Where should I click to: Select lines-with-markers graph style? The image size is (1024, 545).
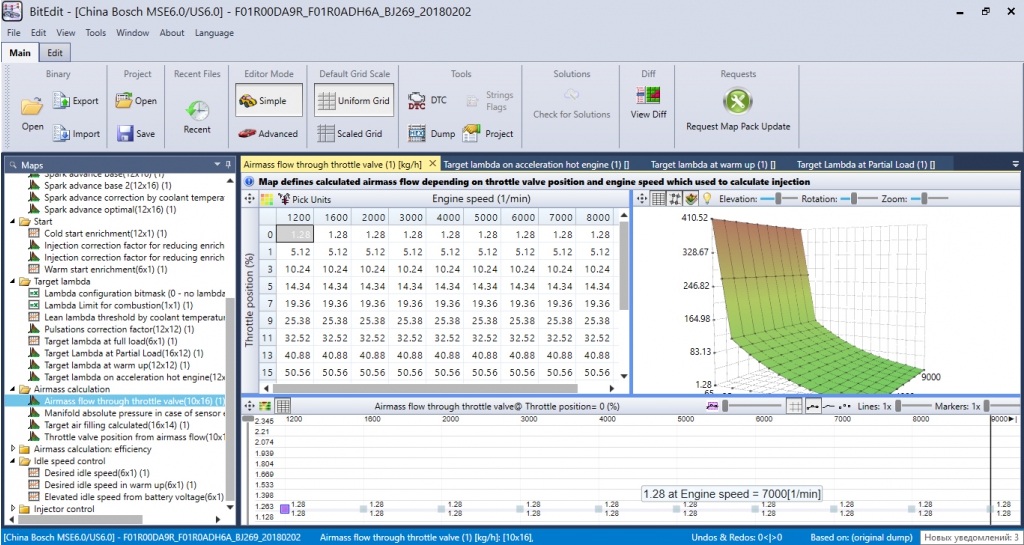pos(813,406)
